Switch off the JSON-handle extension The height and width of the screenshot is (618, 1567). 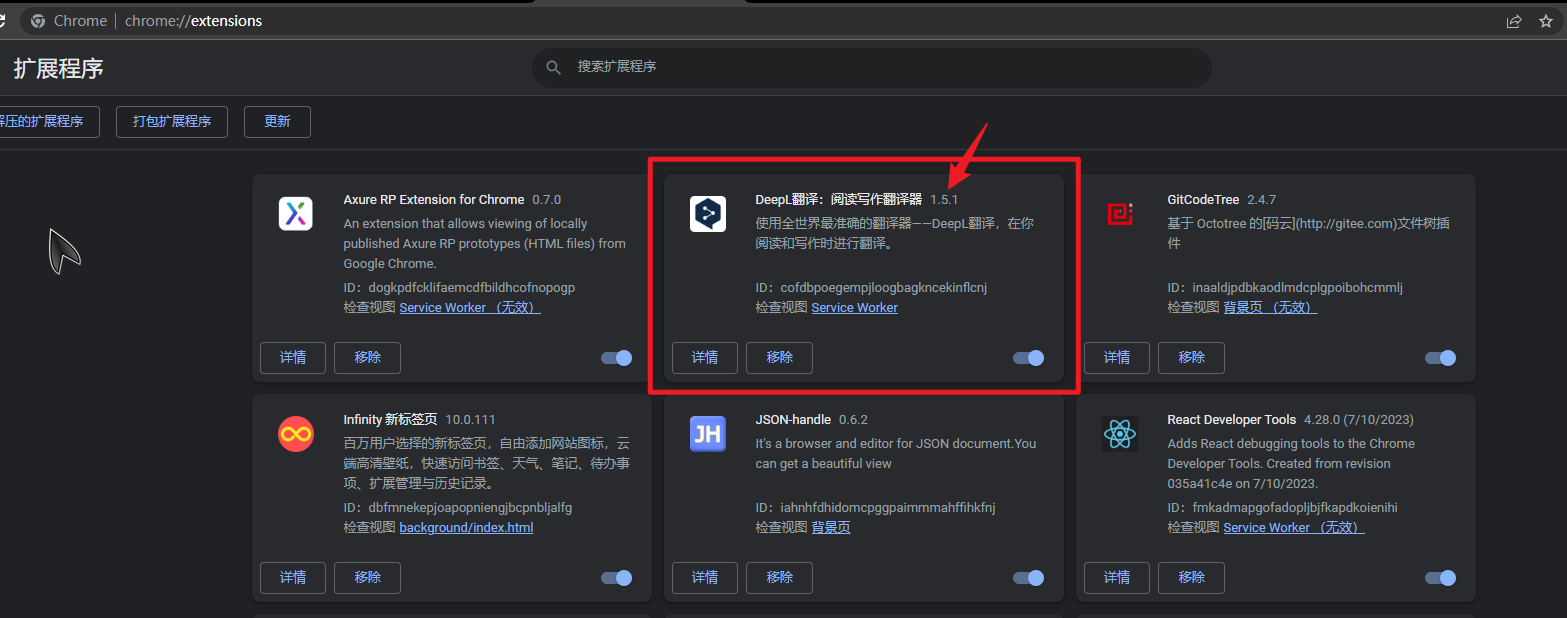(x=1028, y=578)
